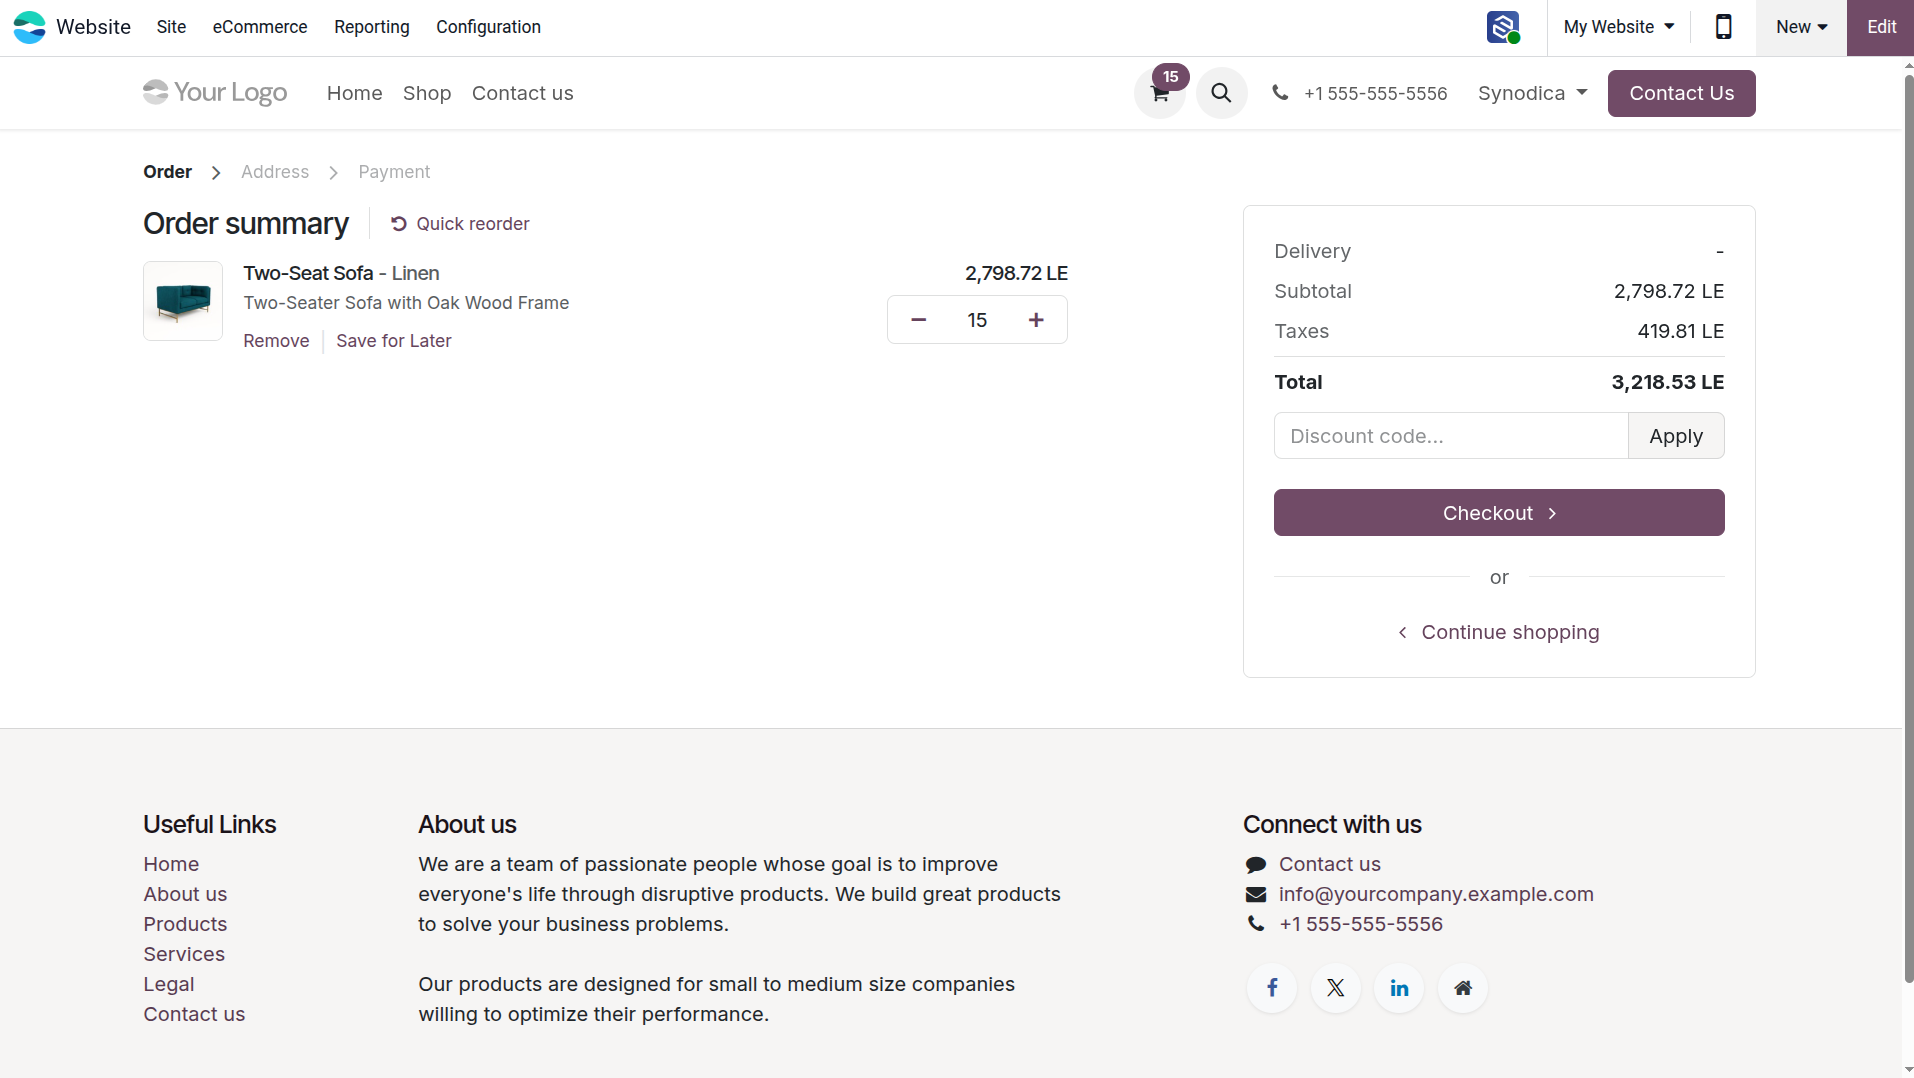1914x1078 pixels.
Task: Open the Reporting menu
Action: [x=372, y=27]
